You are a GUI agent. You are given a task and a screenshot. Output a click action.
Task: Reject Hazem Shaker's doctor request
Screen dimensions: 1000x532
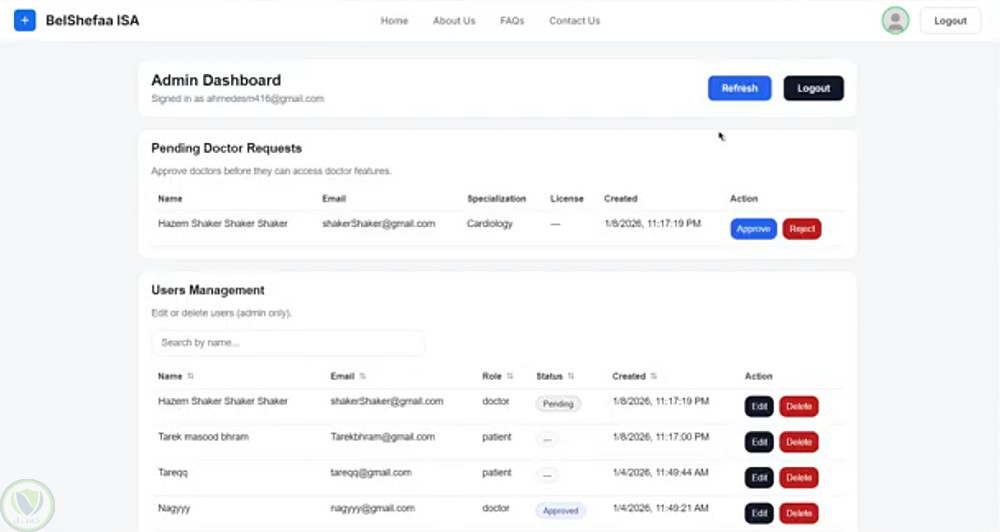click(802, 229)
